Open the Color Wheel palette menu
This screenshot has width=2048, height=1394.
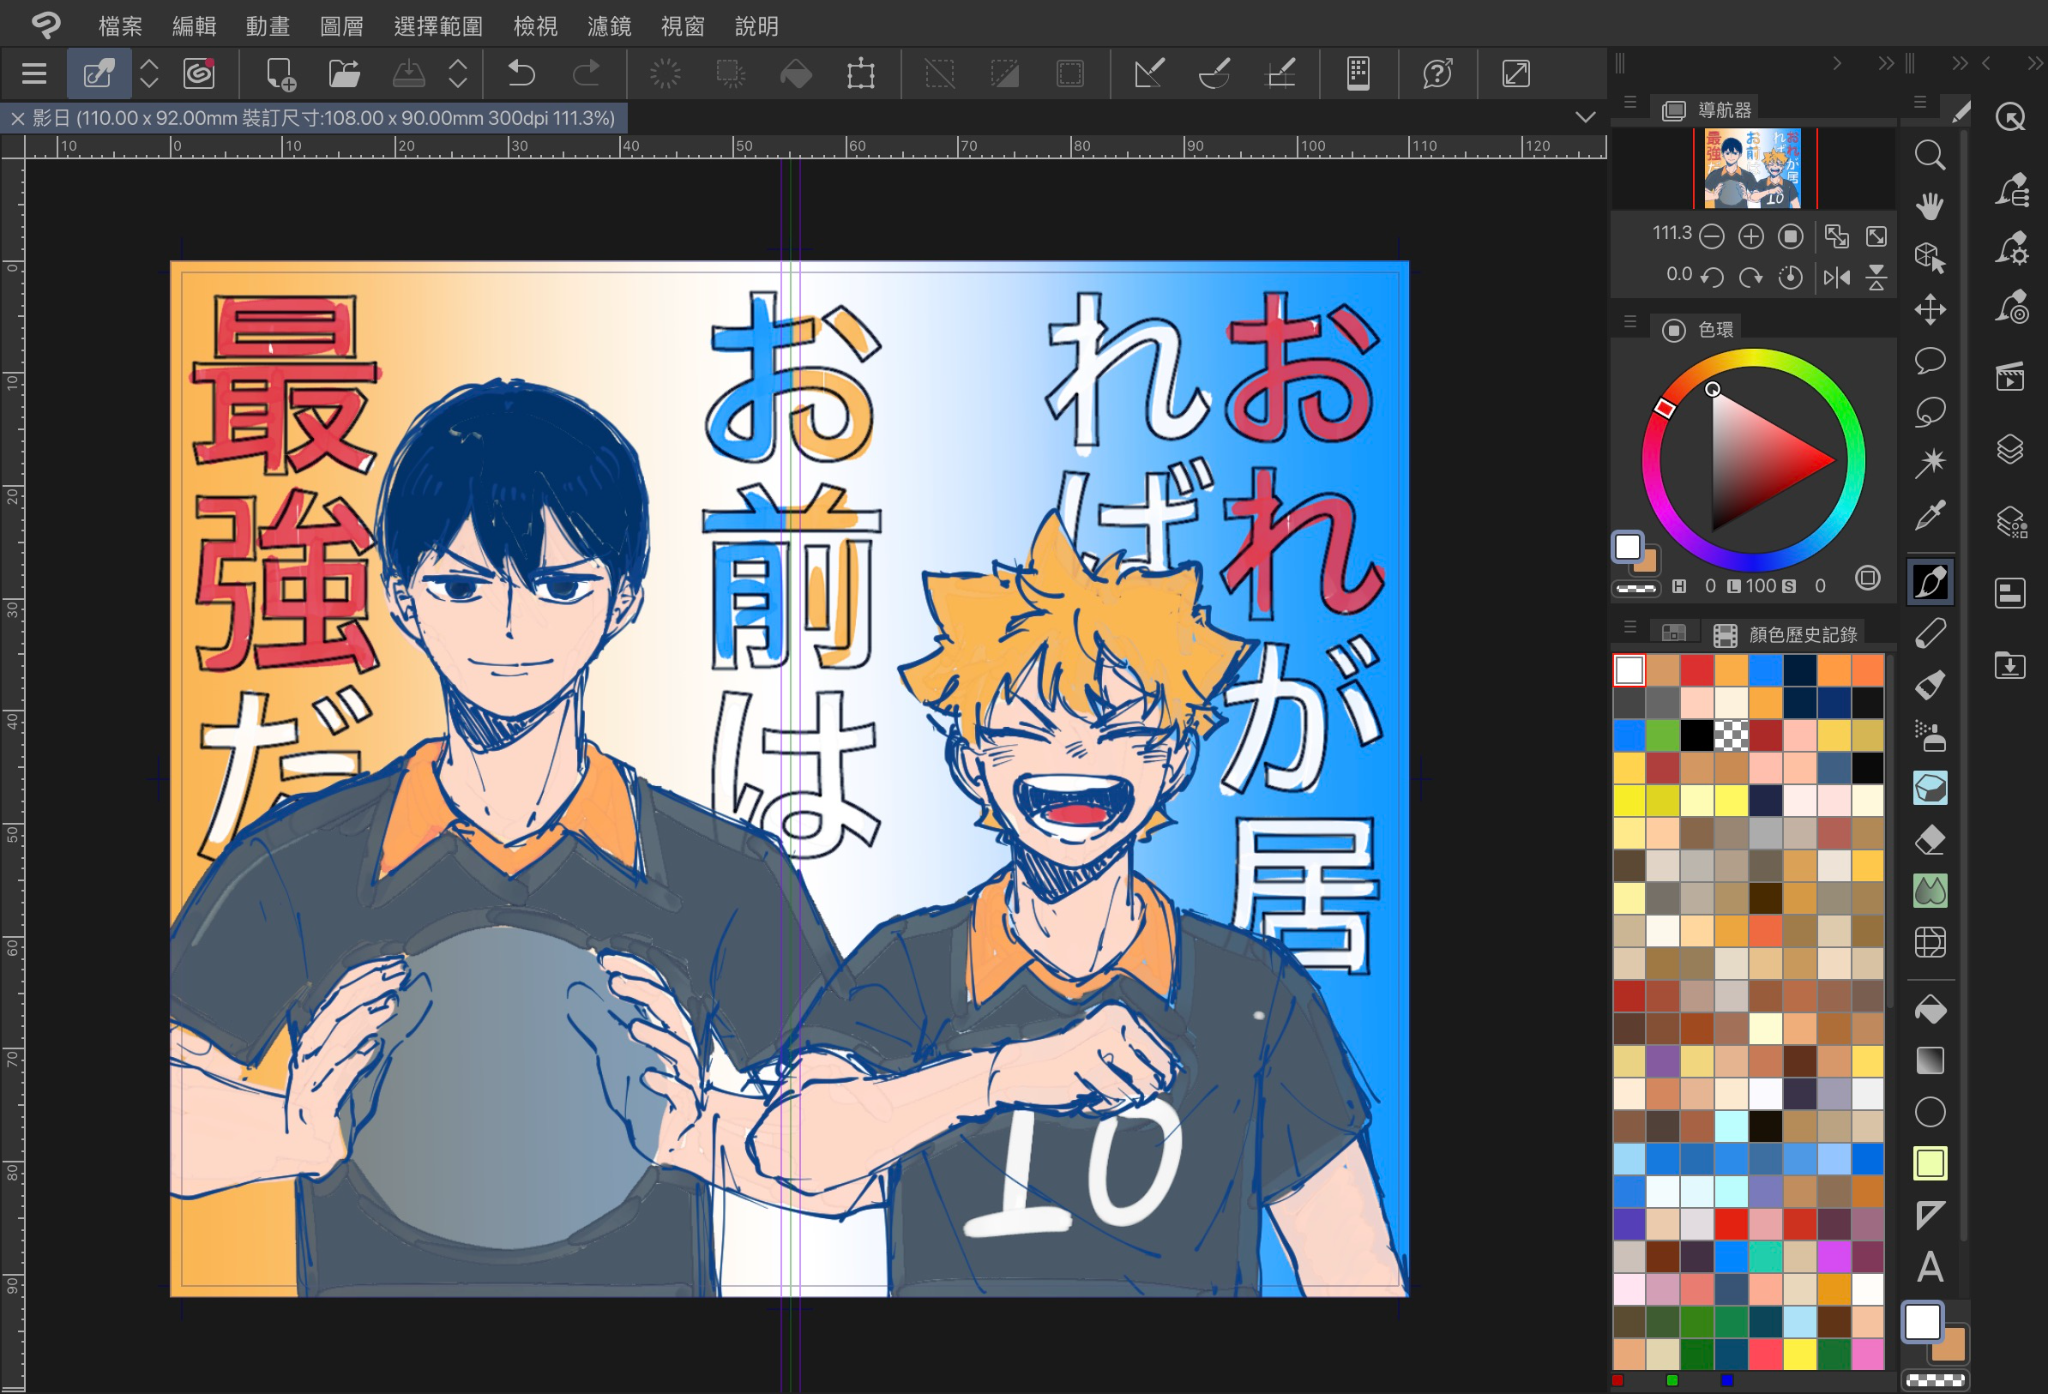tap(1630, 322)
